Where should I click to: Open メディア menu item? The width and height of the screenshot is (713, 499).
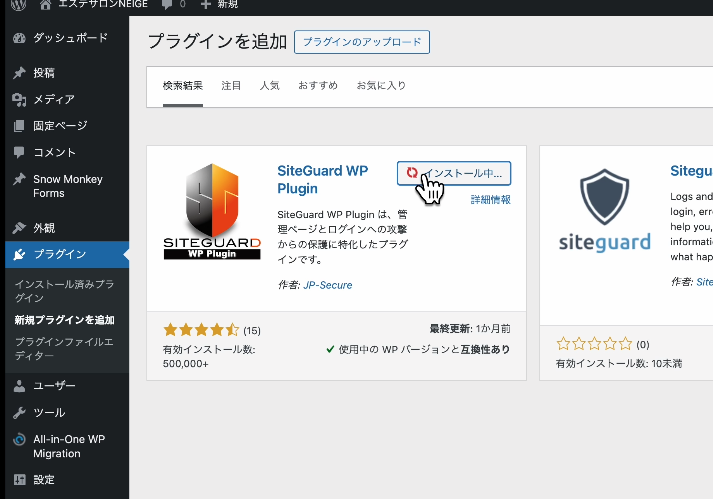coord(54,99)
